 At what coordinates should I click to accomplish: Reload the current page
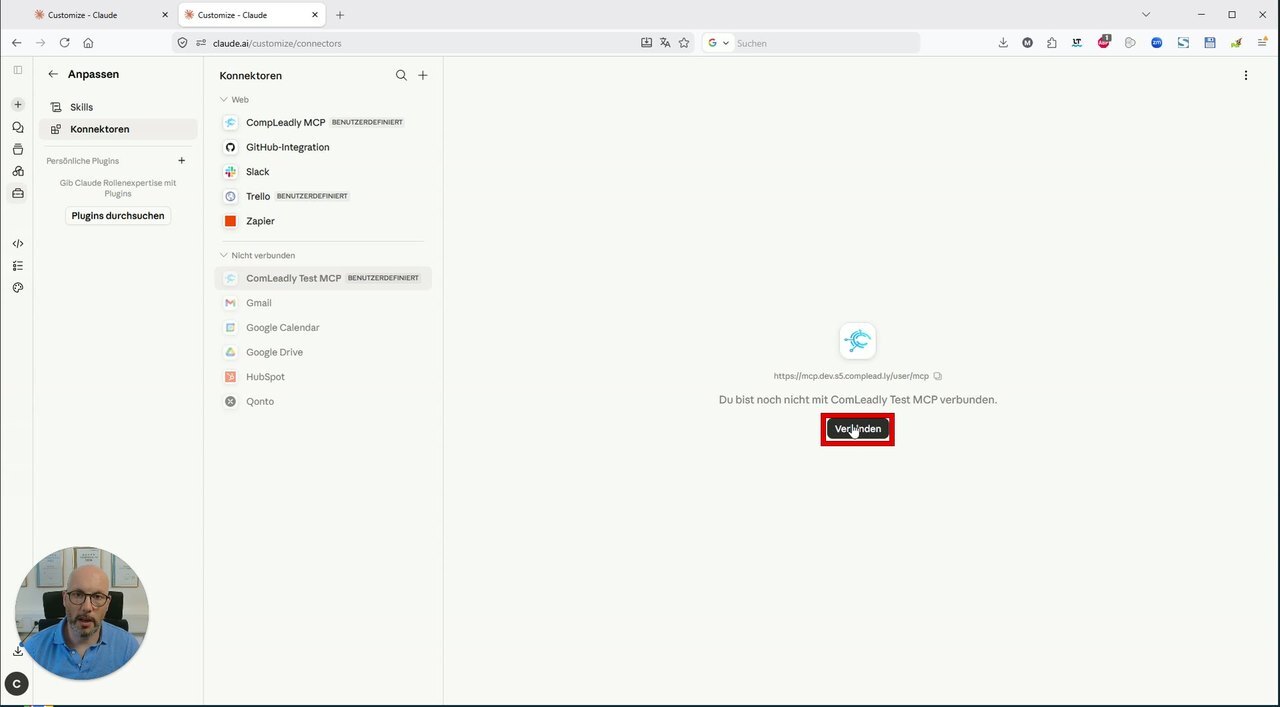pos(64,43)
